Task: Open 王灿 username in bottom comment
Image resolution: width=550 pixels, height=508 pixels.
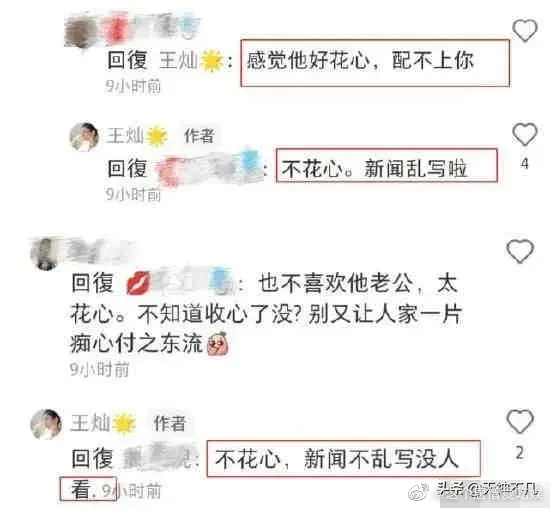Action: tap(90, 423)
